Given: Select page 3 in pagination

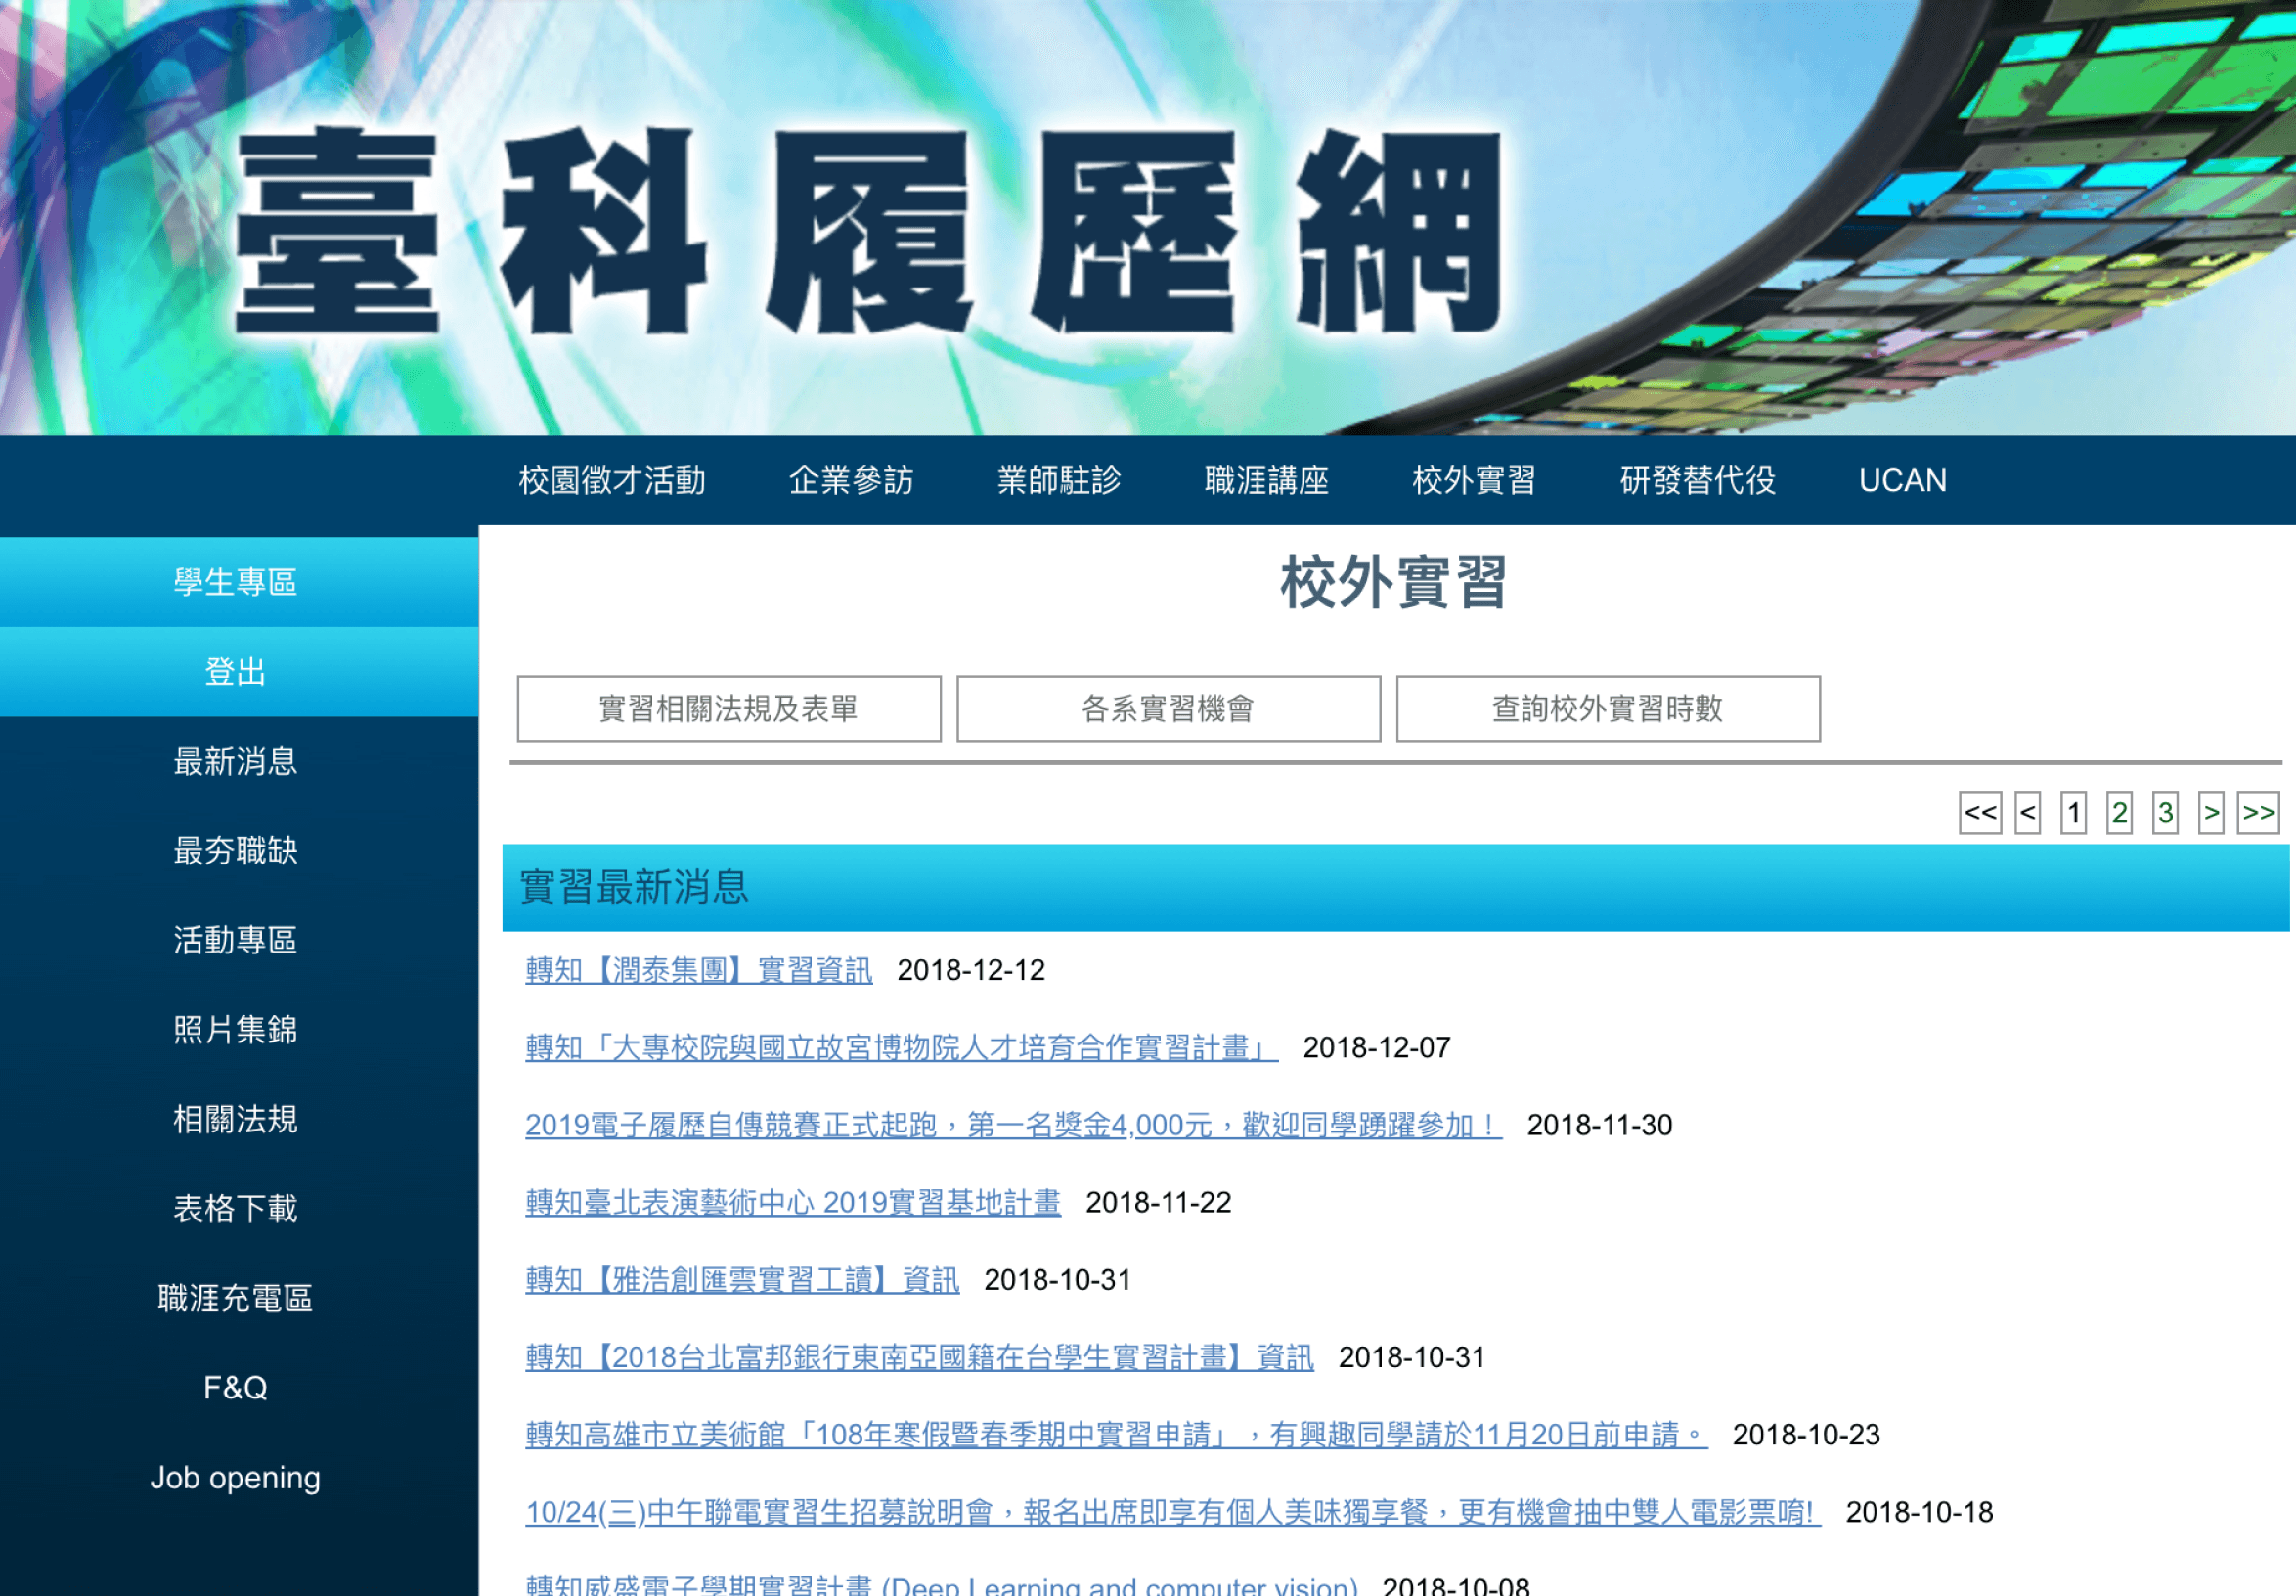Looking at the screenshot, I should coord(2164,813).
